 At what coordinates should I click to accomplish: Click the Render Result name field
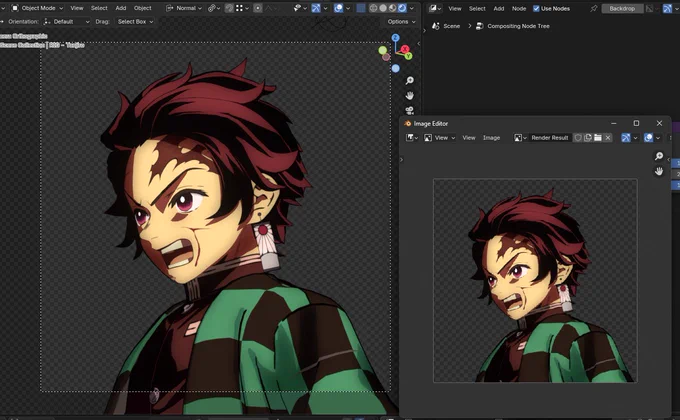click(550, 138)
